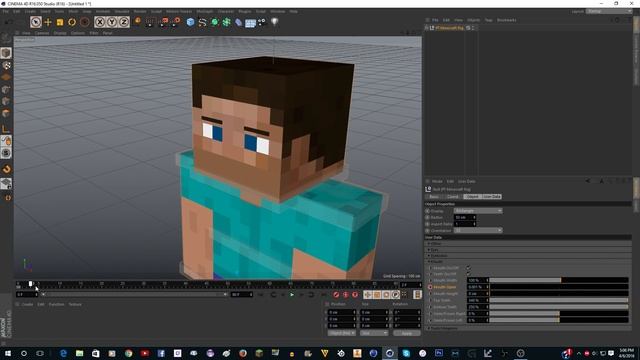The width and height of the screenshot is (640, 360).
Task: Activate the Scale tool yellow square
Action: [60, 22]
